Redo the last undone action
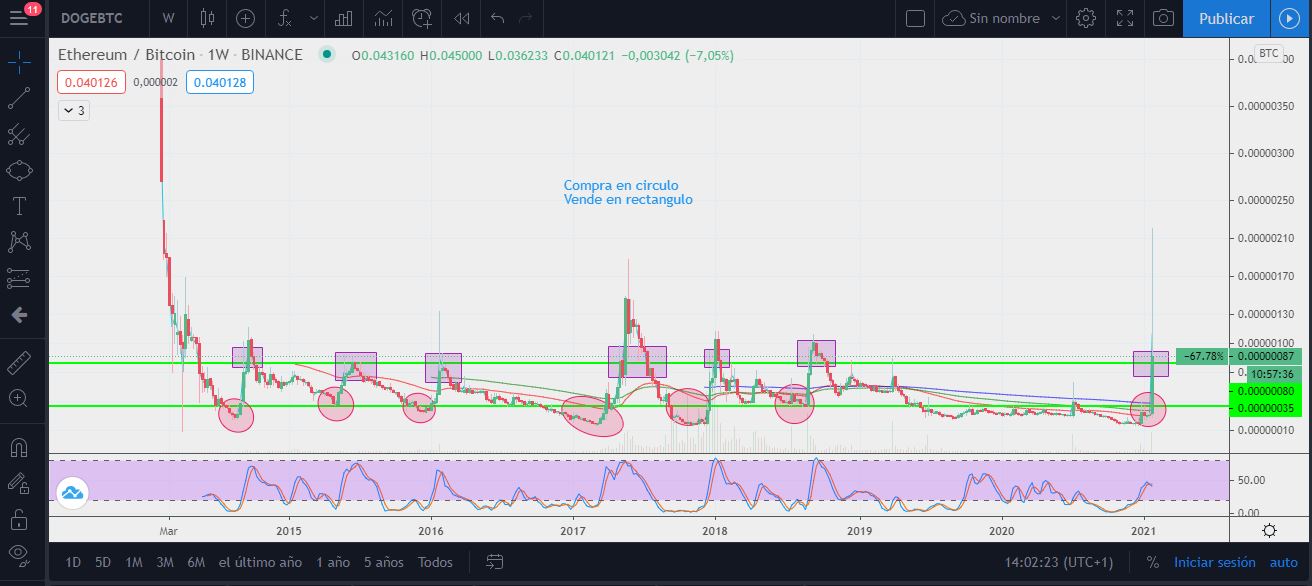The image size is (1312, 586). click(526, 18)
